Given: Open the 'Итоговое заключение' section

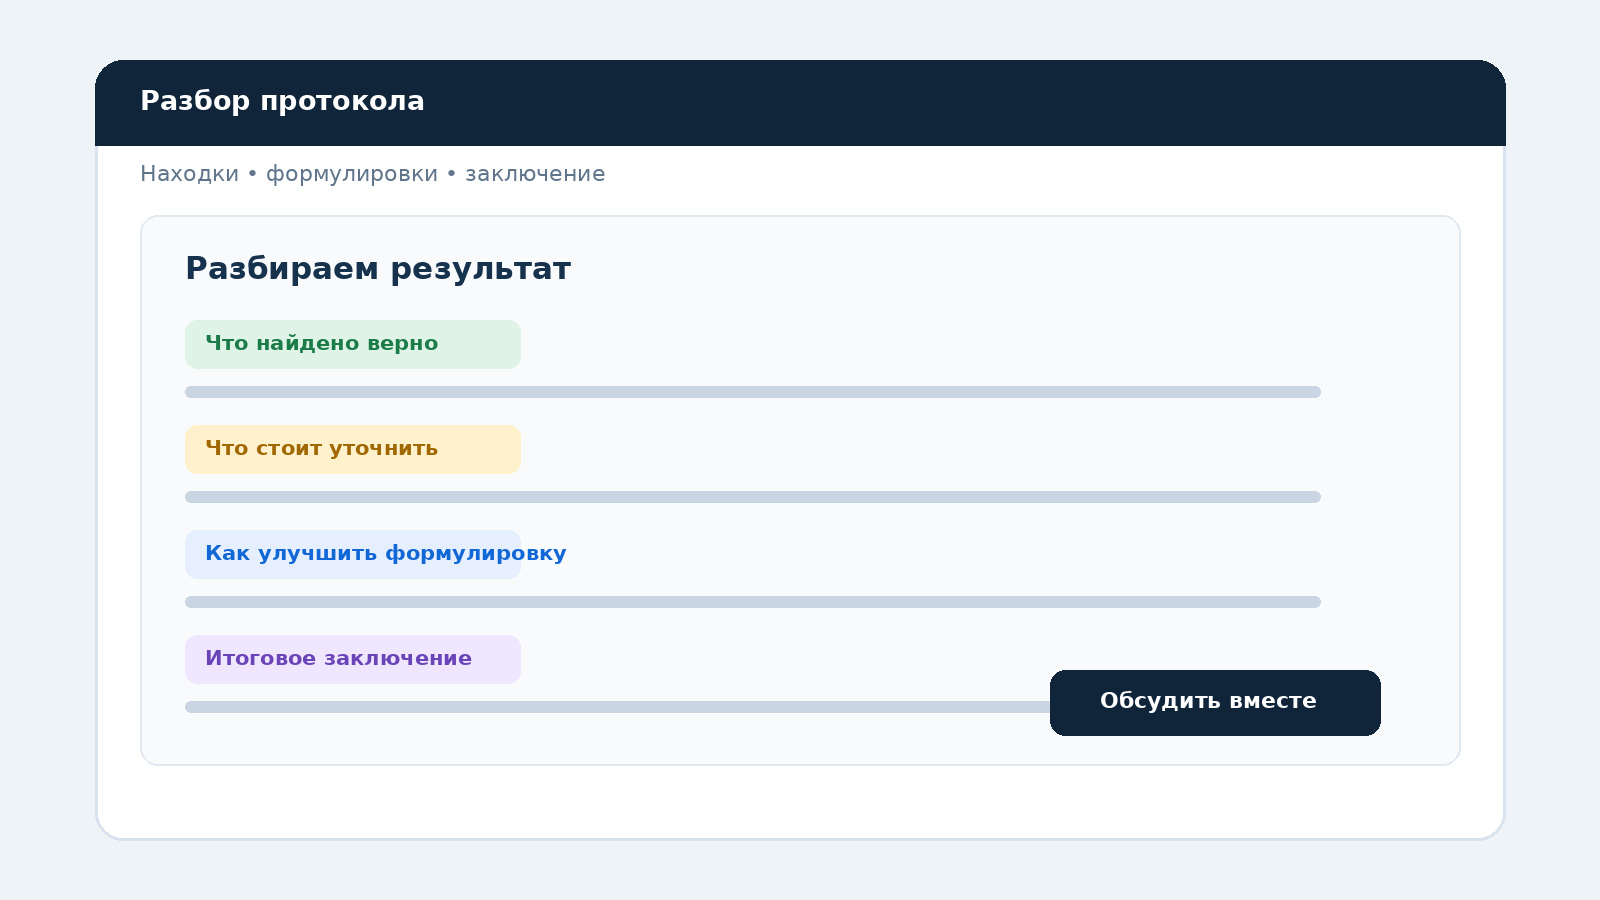Looking at the screenshot, I should 353,659.
